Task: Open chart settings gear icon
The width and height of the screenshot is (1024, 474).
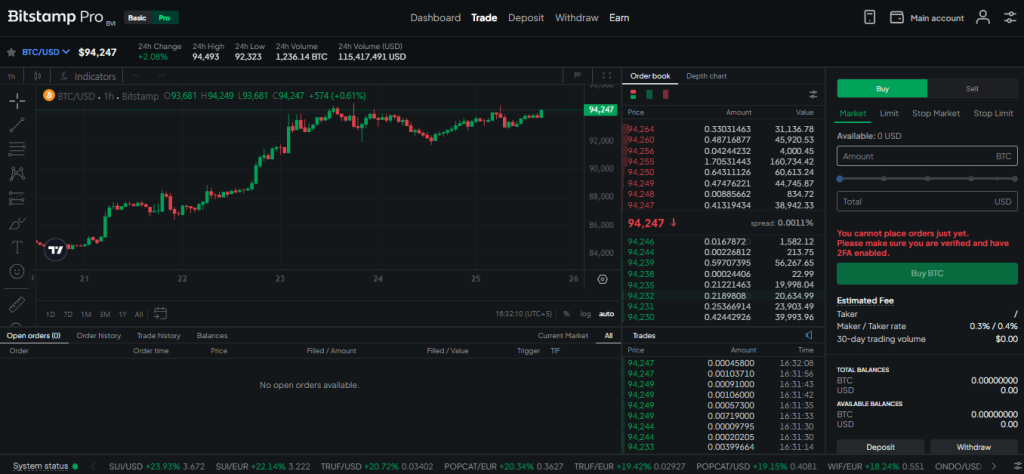Action: [x=603, y=279]
